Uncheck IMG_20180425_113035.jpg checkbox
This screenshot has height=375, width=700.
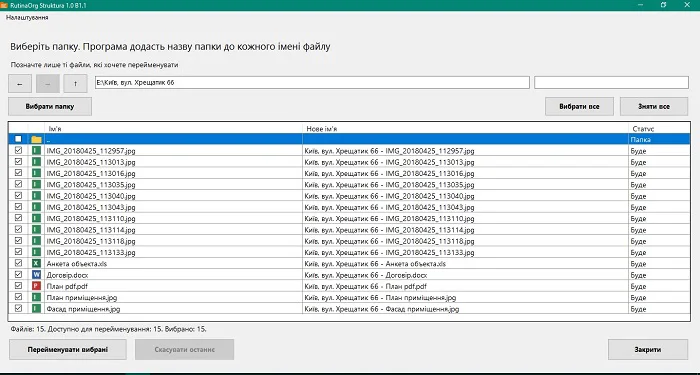[18, 184]
